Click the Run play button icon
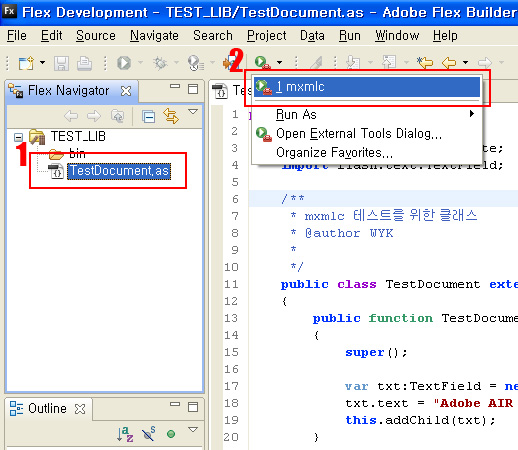The height and width of the screenshot is (450, 518). [x=124, y=63]
